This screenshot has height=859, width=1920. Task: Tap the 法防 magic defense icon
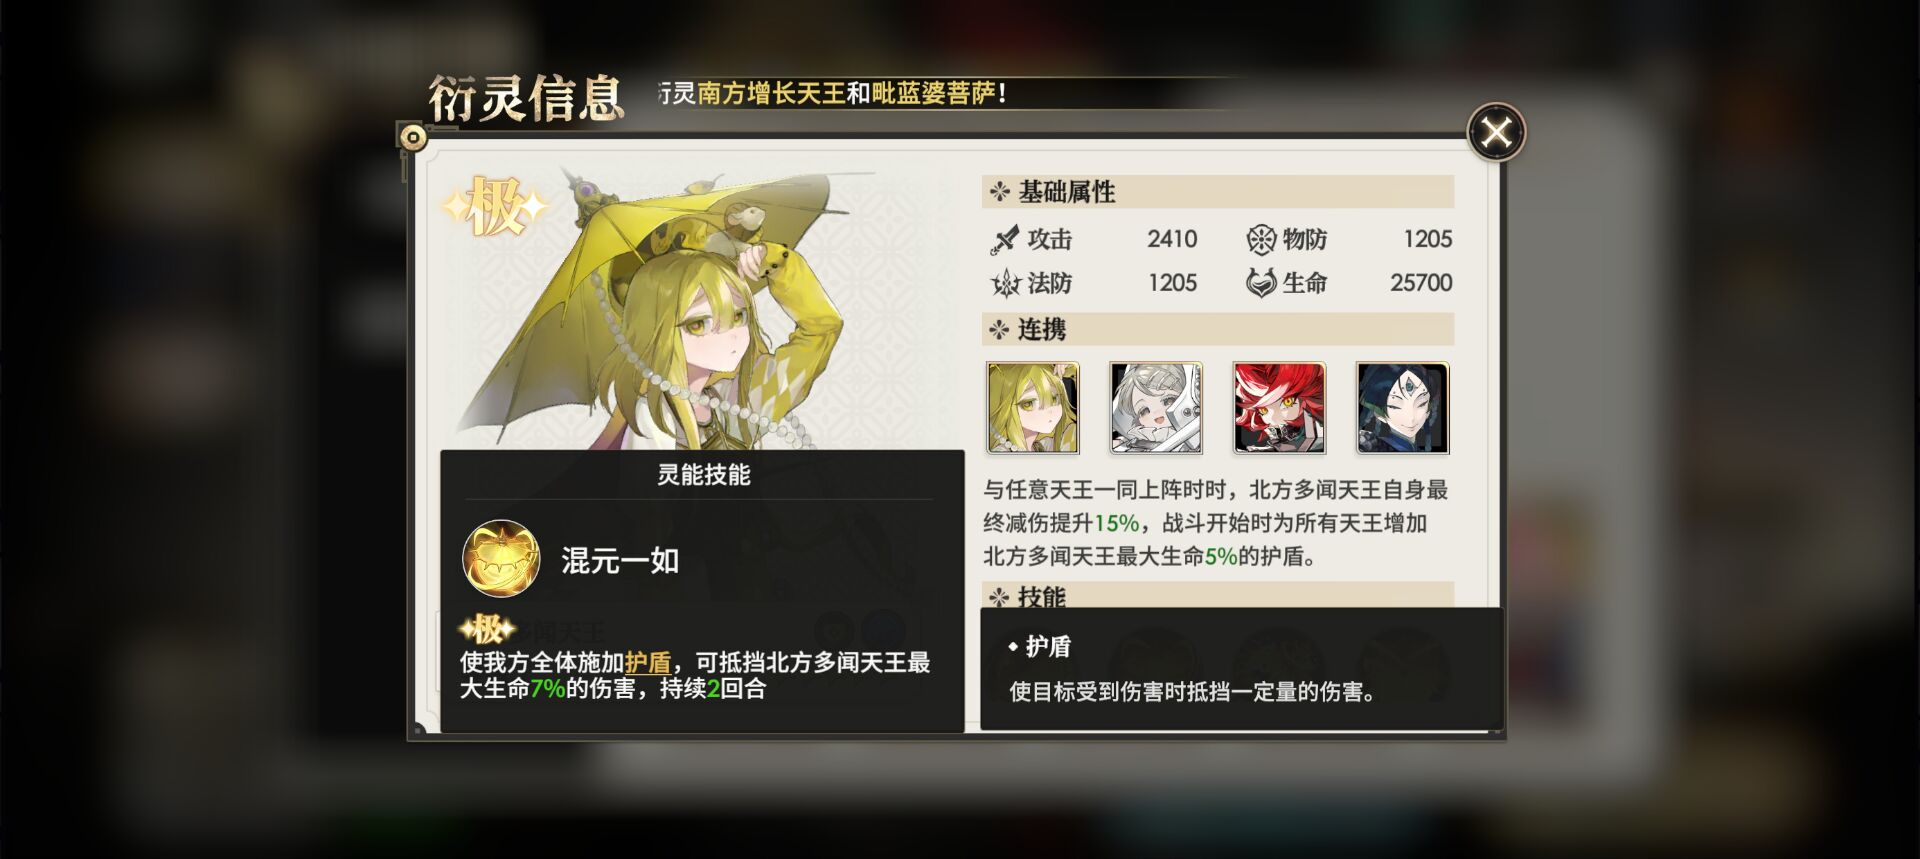pyautogui.click(x=1004, y=284)
